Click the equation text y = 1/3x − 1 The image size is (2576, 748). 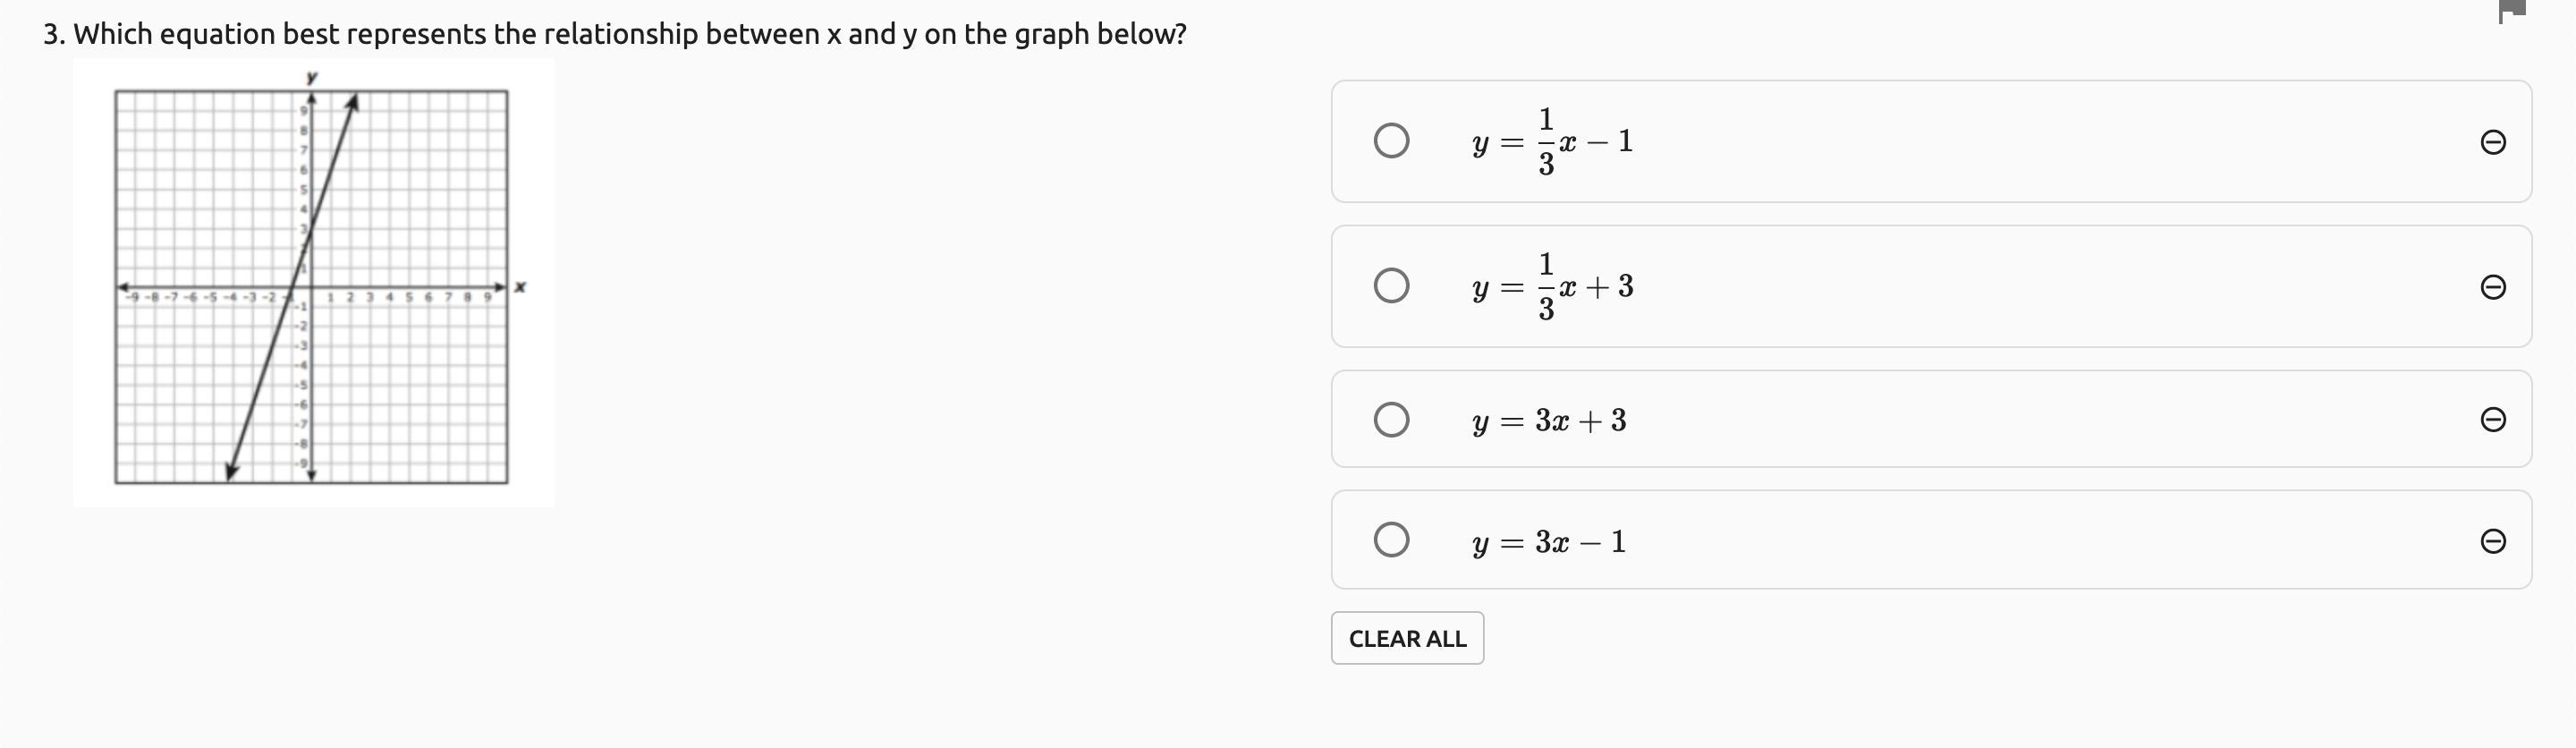tap(1552, 142)
